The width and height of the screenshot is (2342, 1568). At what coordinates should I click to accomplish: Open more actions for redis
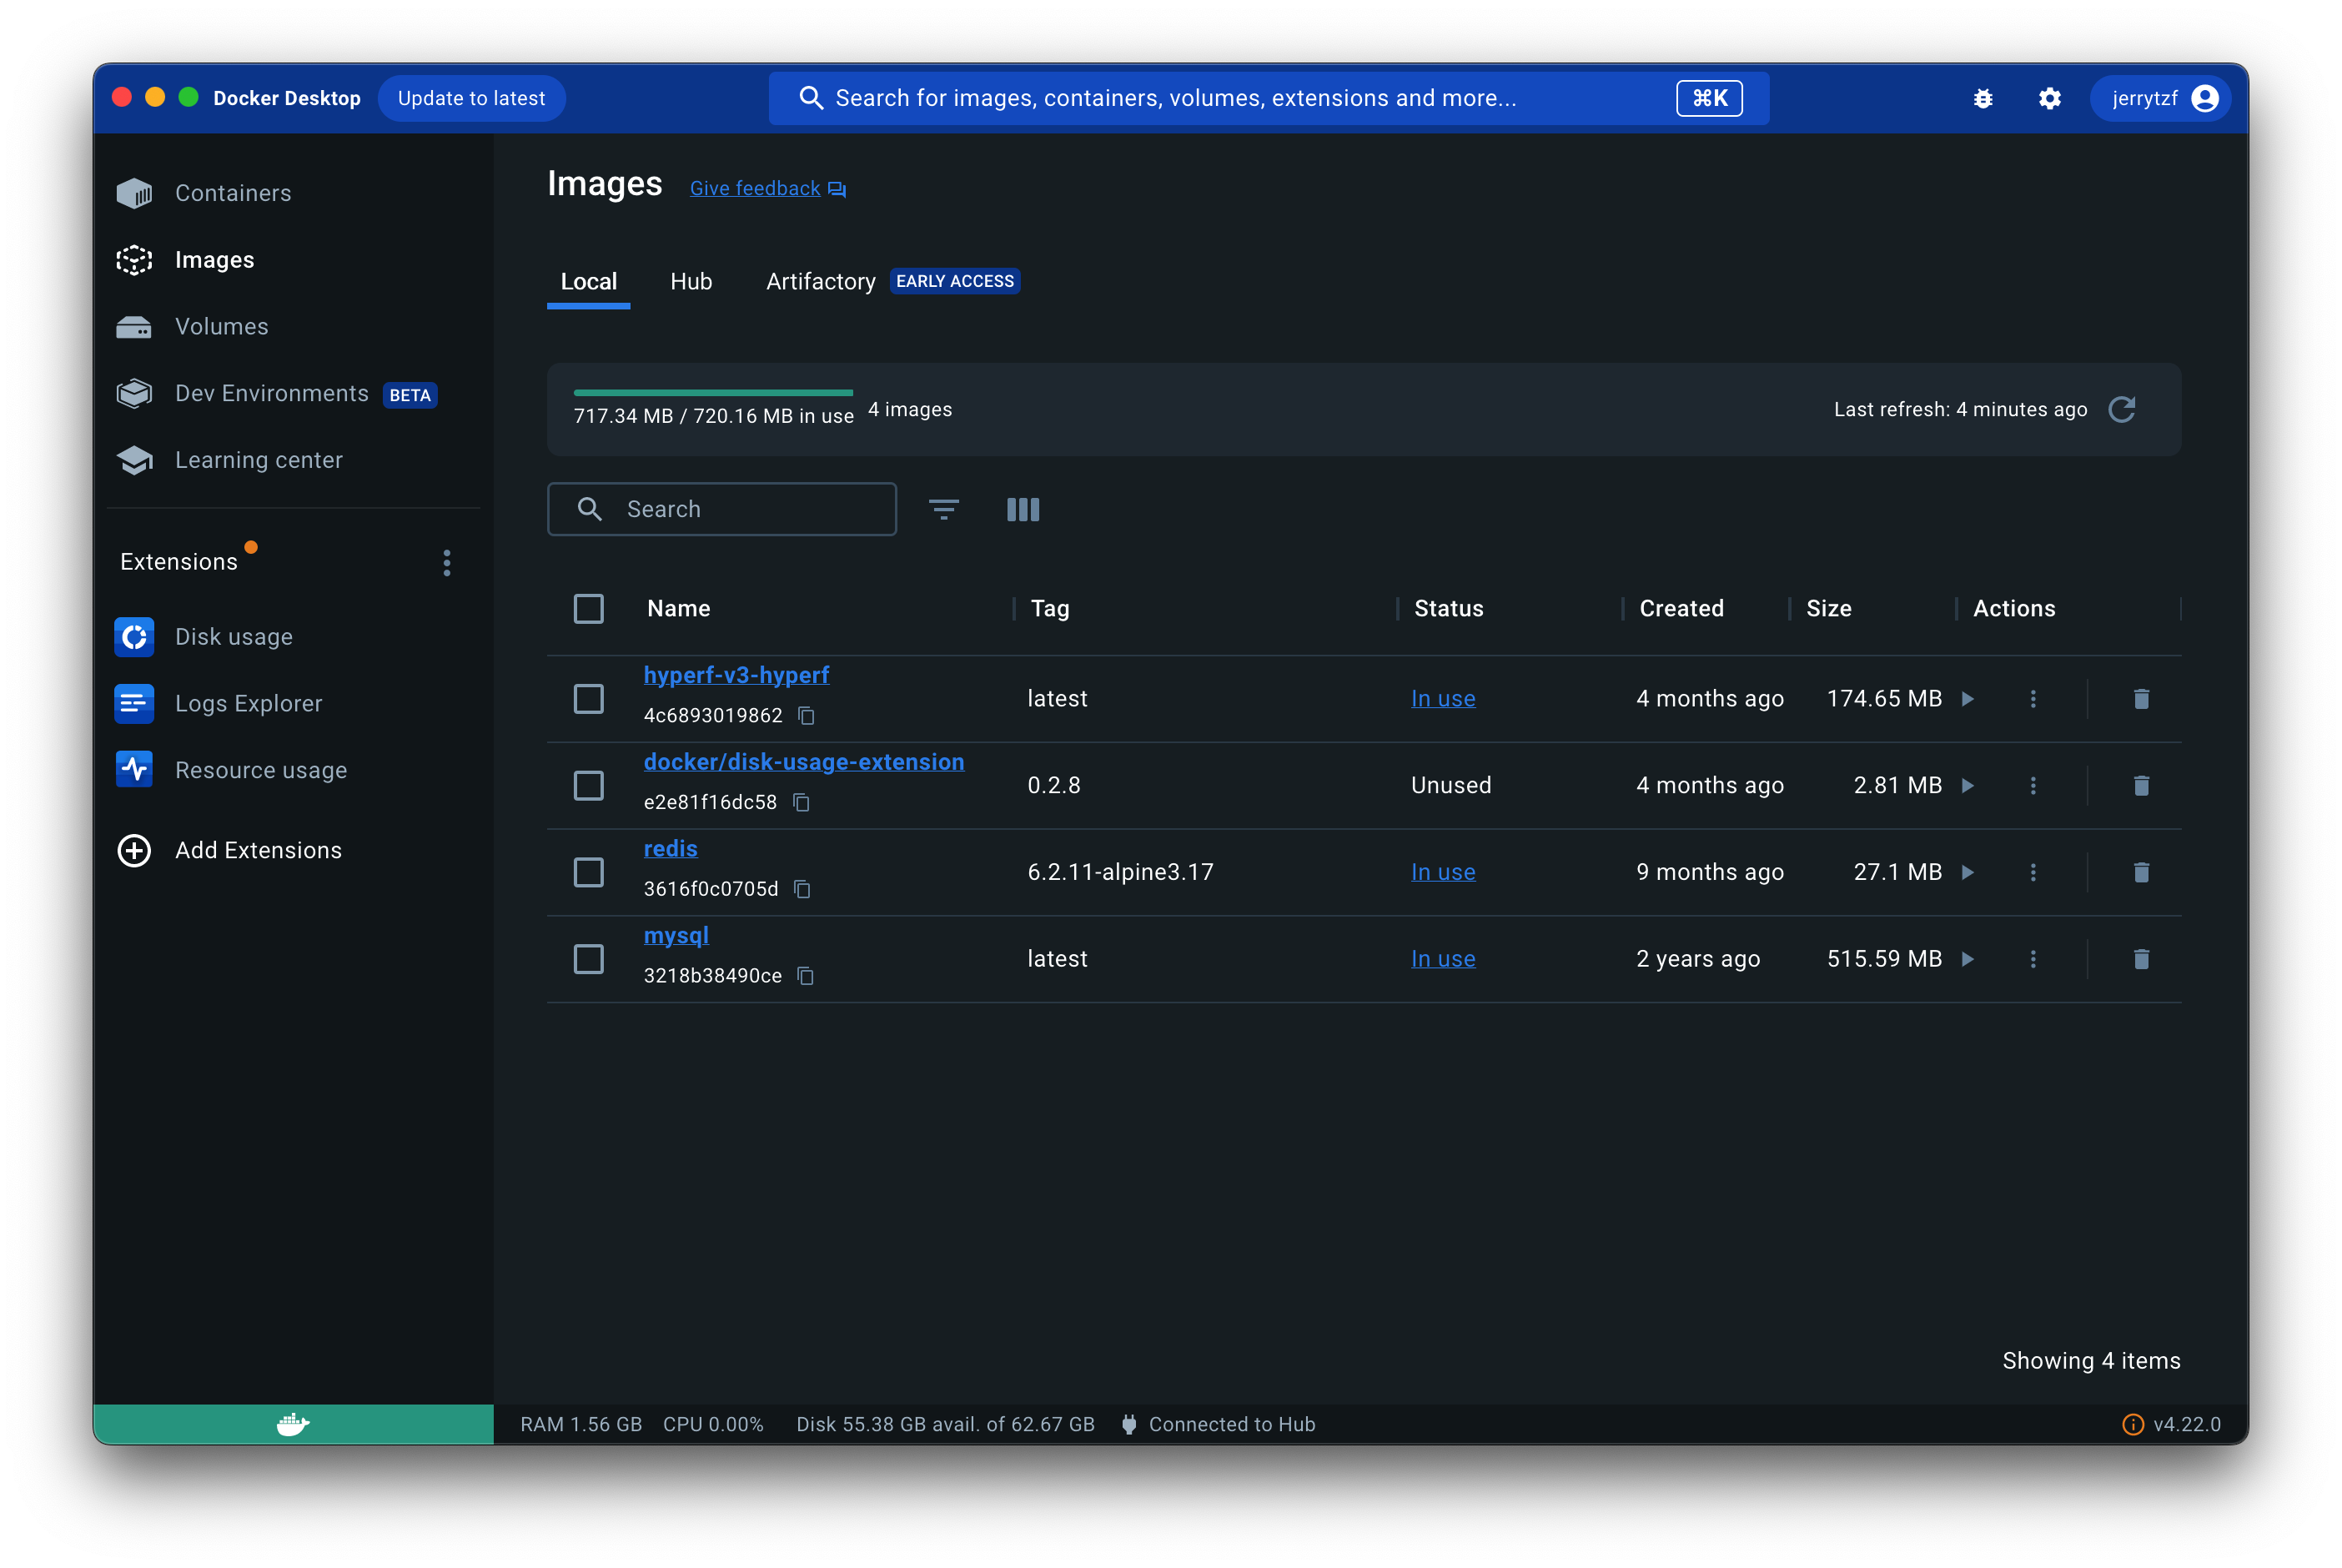[2032, 872]
